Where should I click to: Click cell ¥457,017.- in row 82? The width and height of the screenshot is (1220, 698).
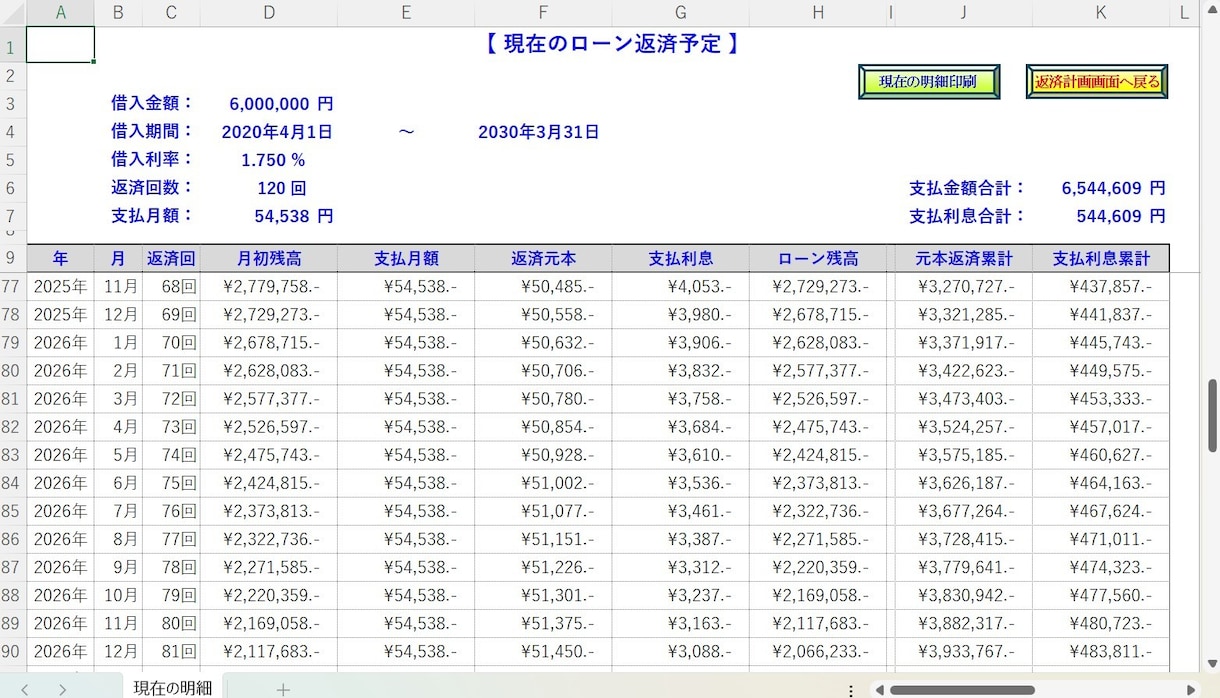[x=1101, y=427]
